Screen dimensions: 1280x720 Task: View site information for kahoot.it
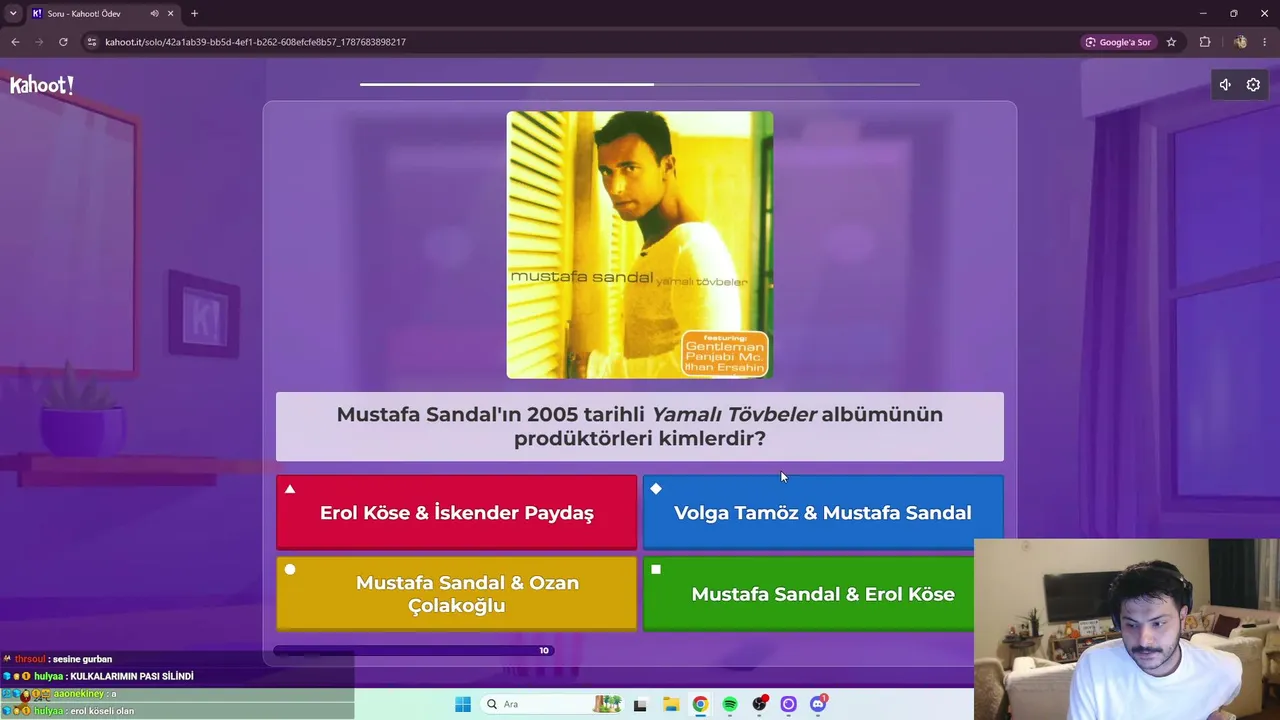click(x=92, y=42)
